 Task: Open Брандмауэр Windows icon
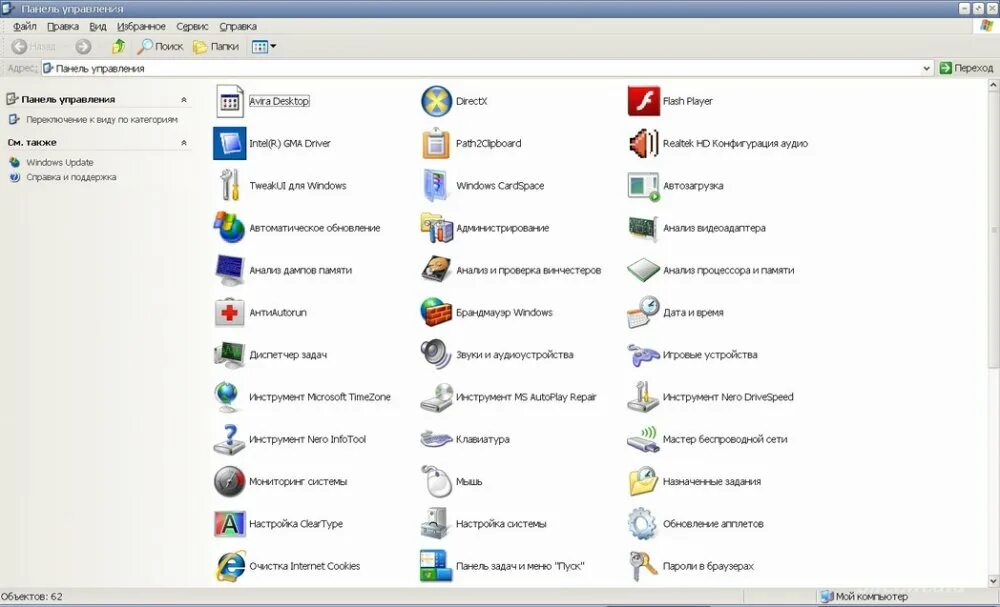pyautogui.click(x=436, y=312)
